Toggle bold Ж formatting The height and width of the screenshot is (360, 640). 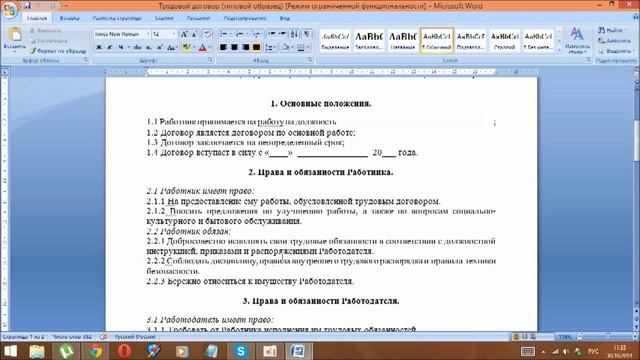(99, 48)
